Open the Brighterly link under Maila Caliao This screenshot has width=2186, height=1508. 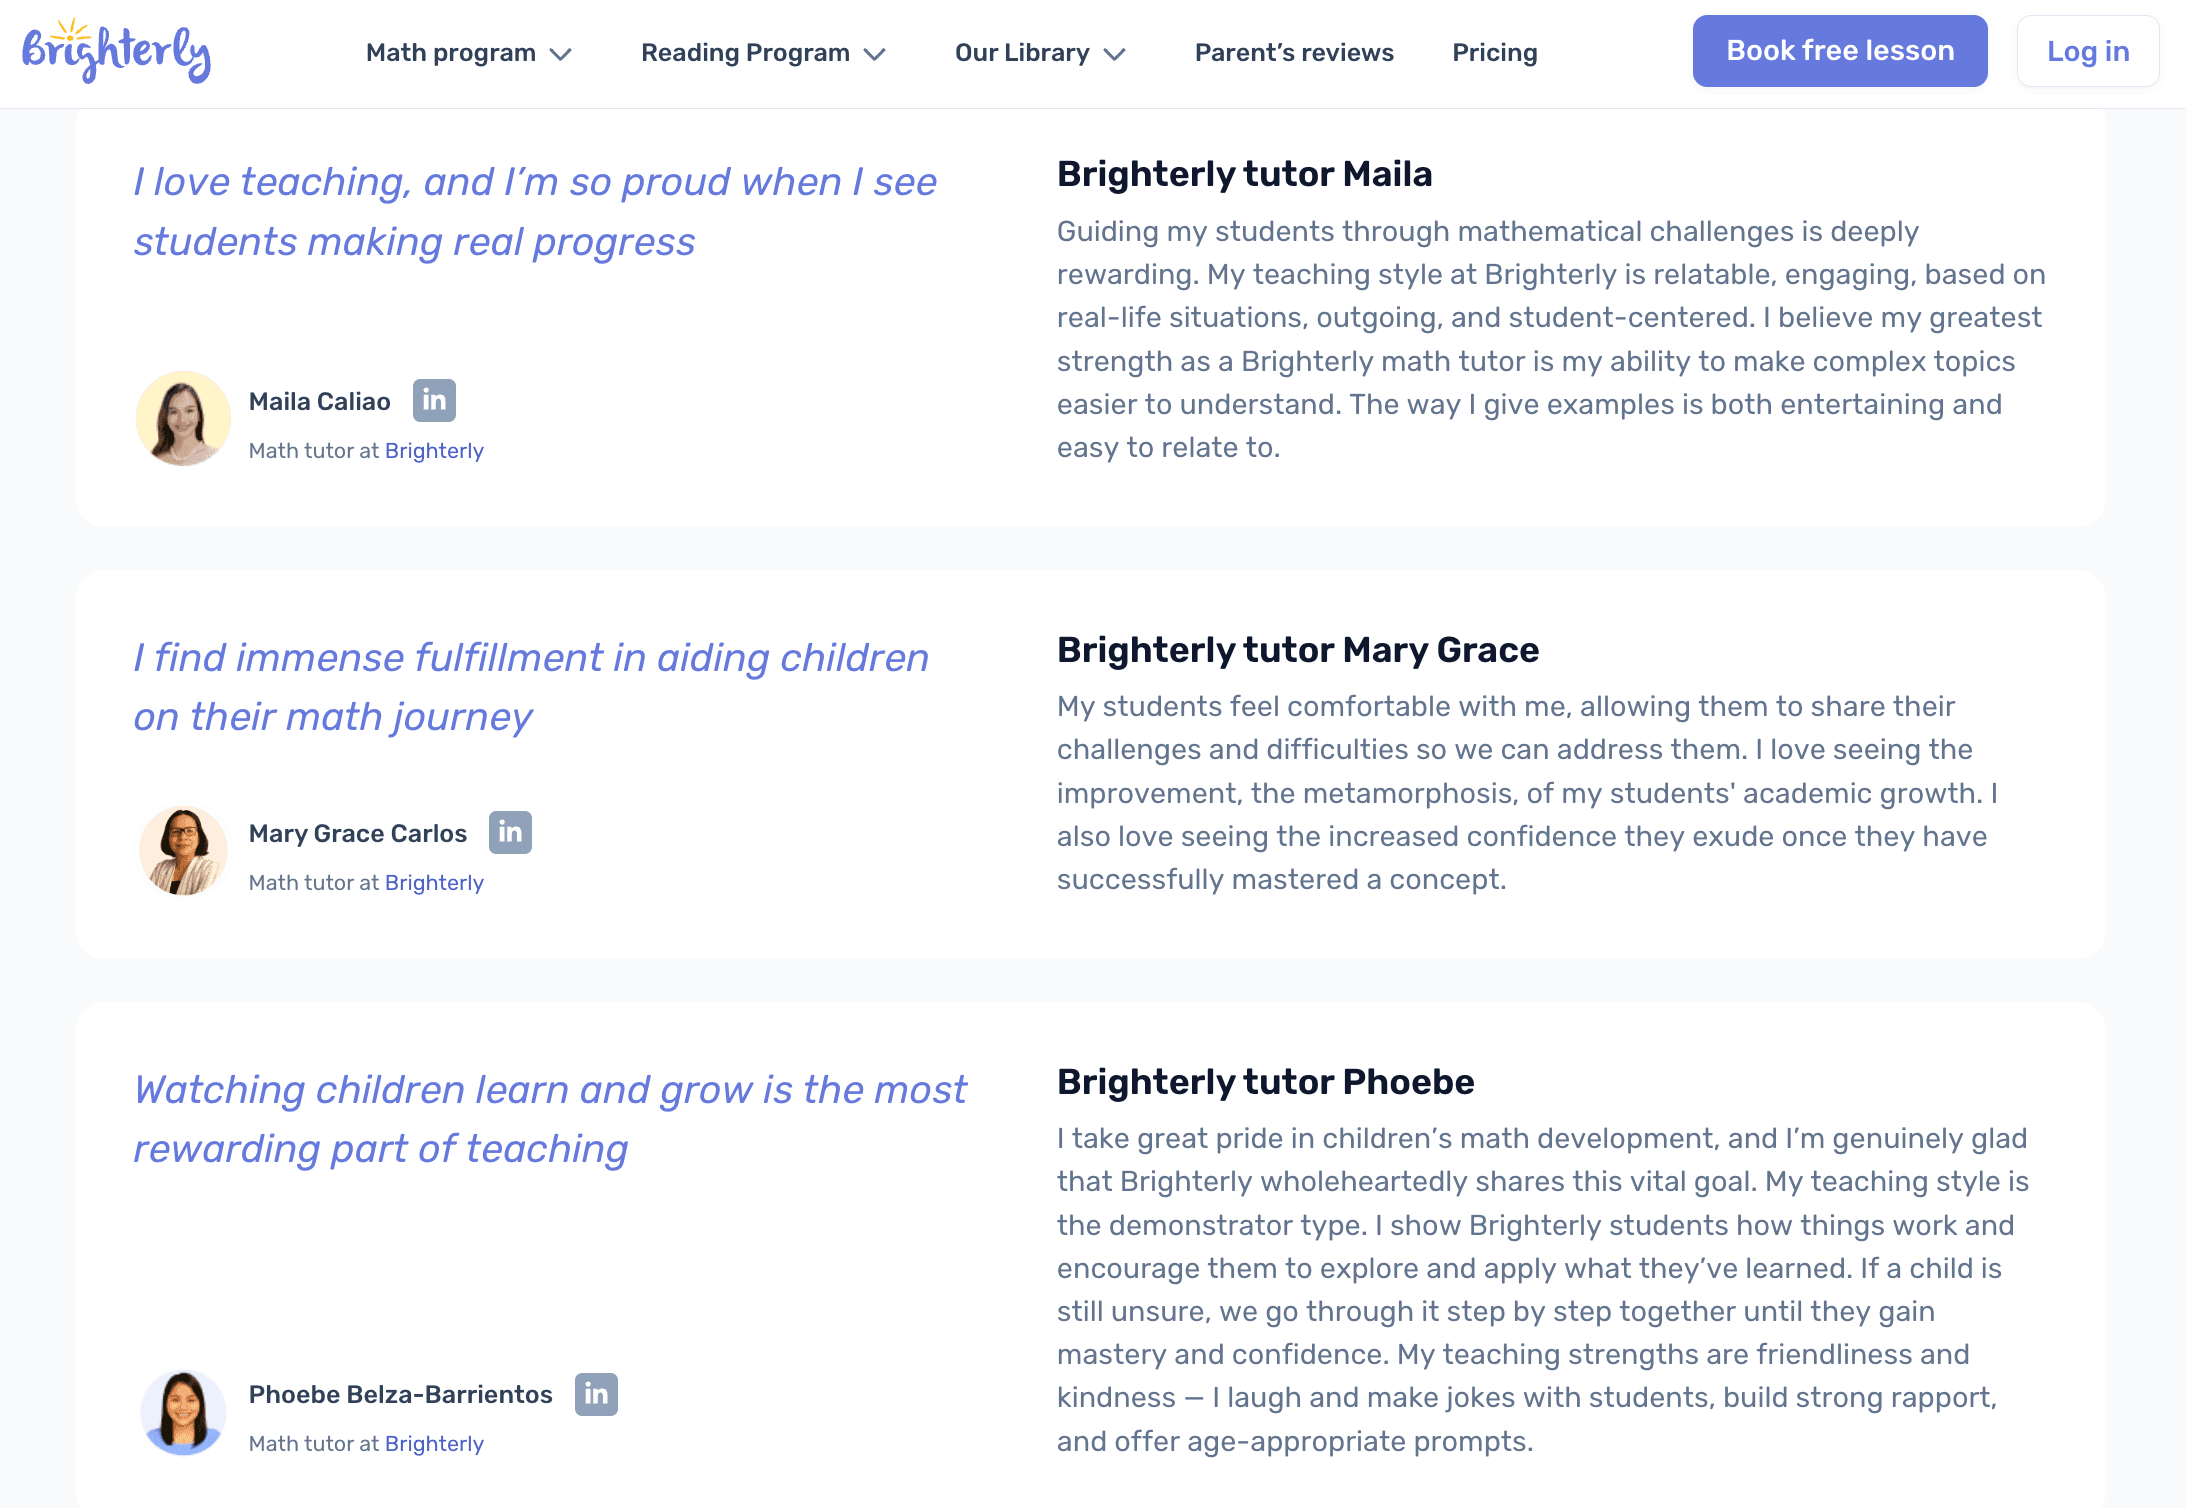(x=434, y=450)
